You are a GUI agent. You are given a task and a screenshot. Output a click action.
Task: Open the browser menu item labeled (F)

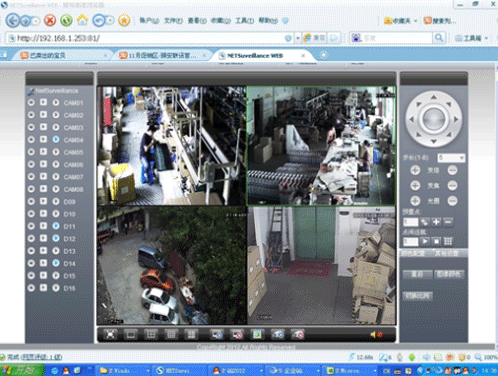[x=173, y=21]
